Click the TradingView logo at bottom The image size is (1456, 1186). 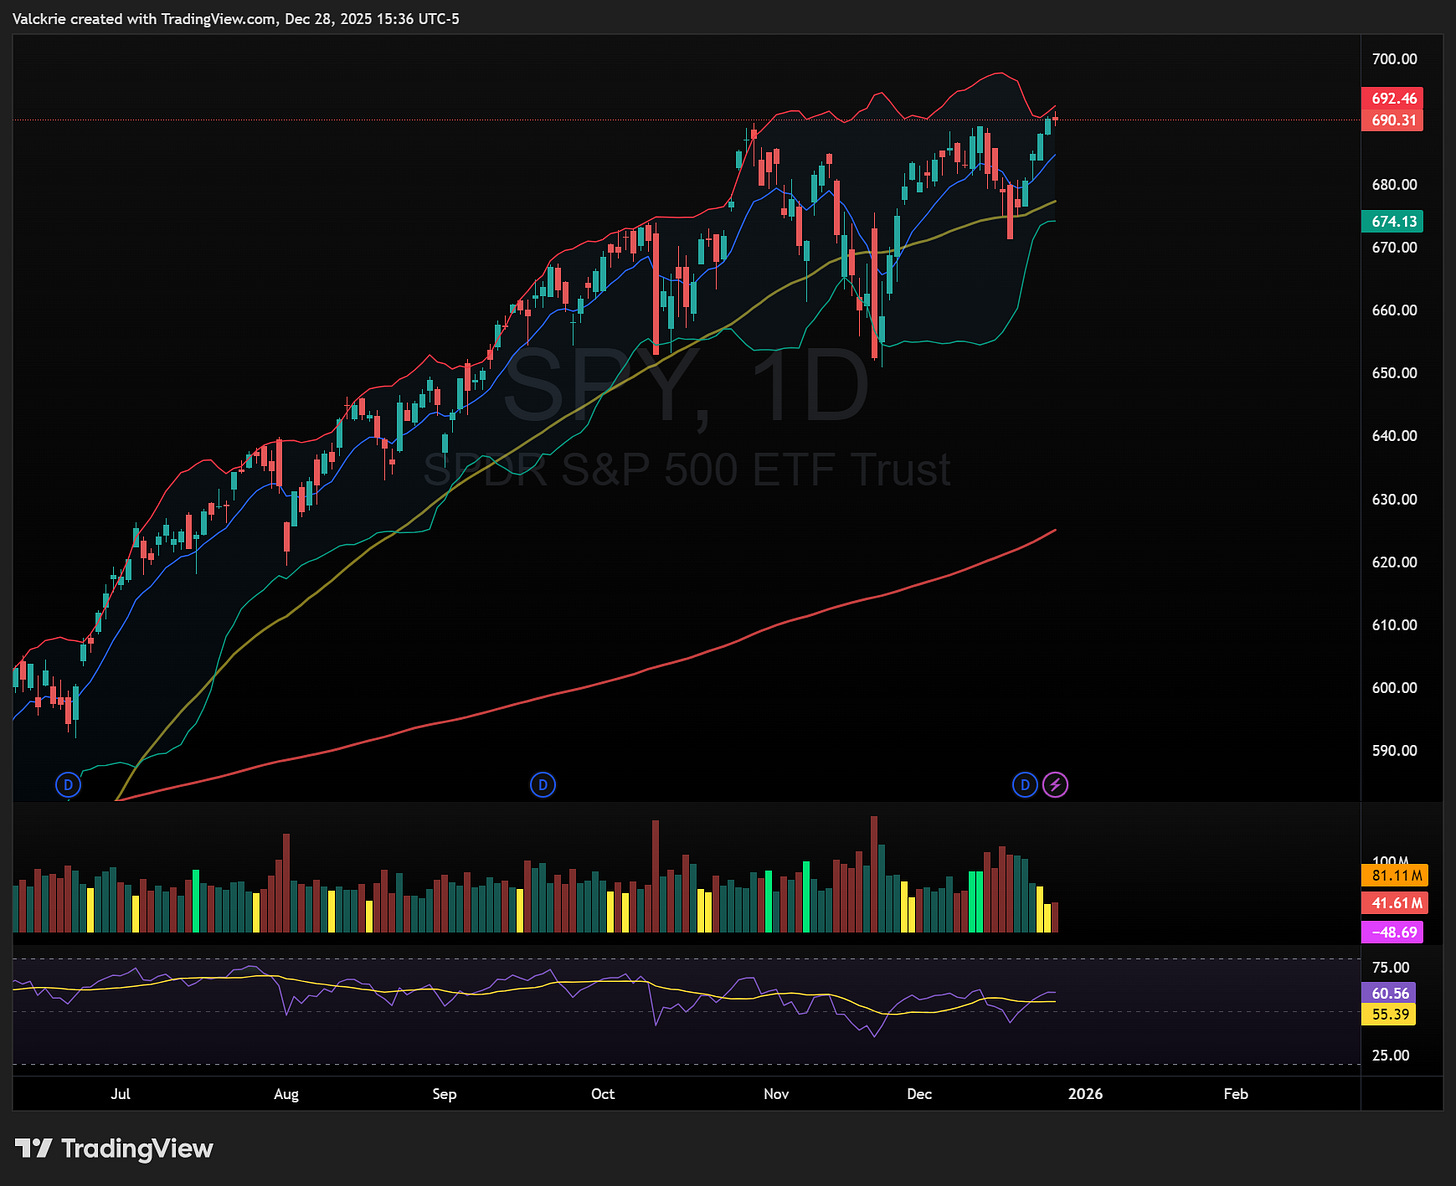point(114,1148)
